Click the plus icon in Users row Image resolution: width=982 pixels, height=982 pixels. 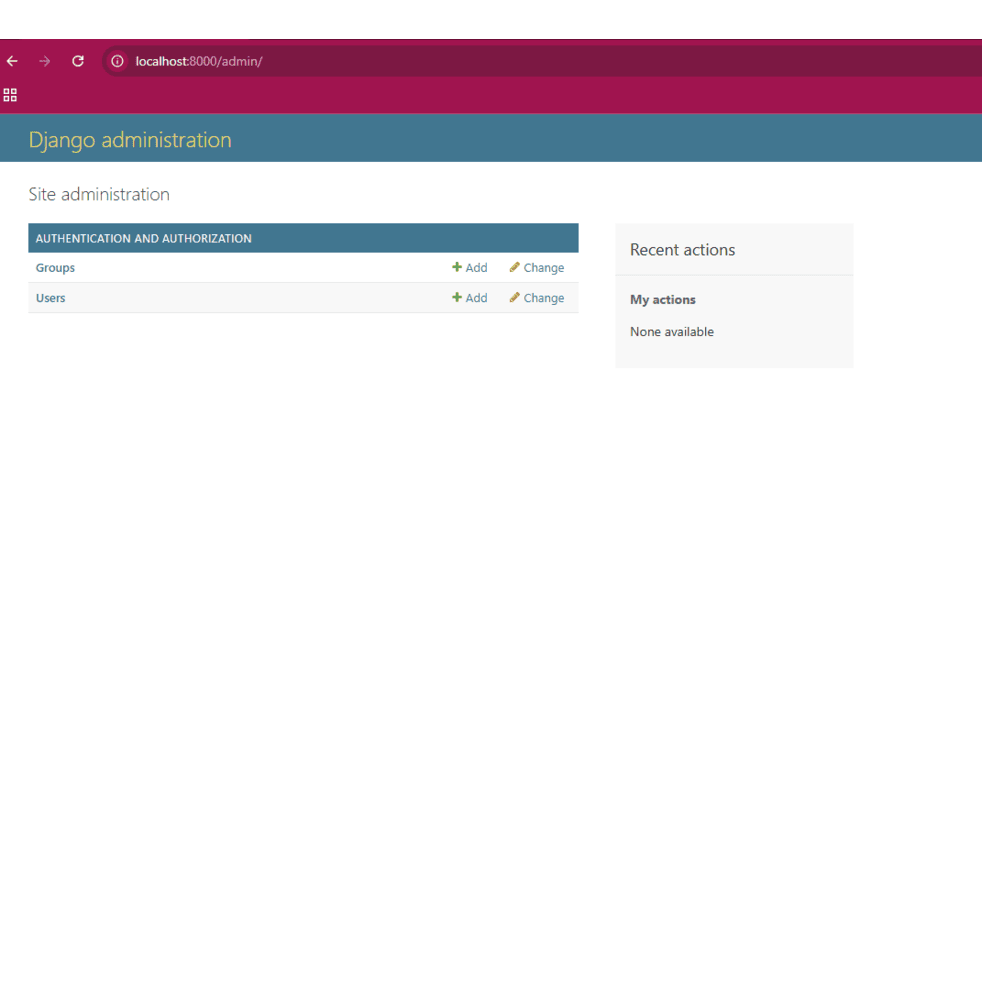[x=457, y=297]
